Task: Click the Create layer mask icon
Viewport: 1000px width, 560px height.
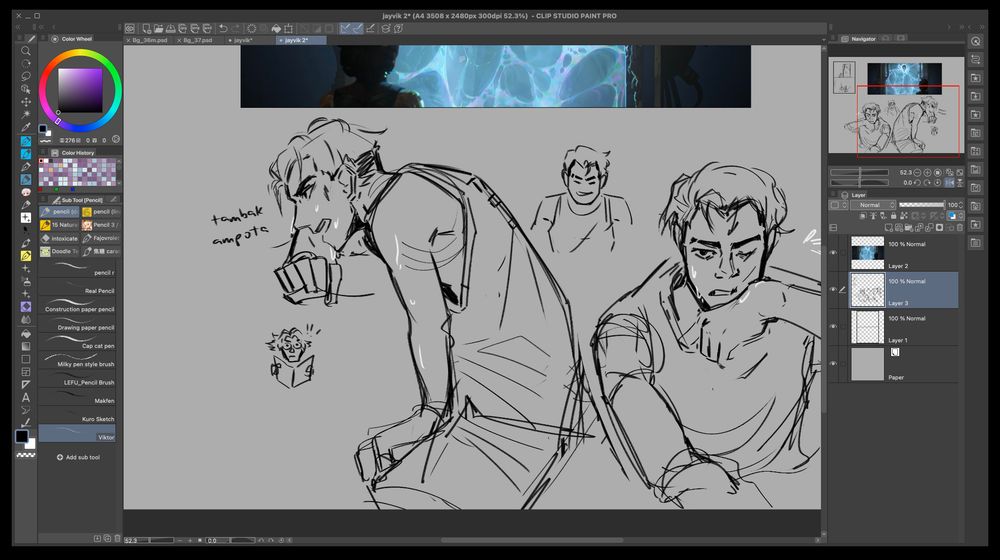Action: [939, 227]
